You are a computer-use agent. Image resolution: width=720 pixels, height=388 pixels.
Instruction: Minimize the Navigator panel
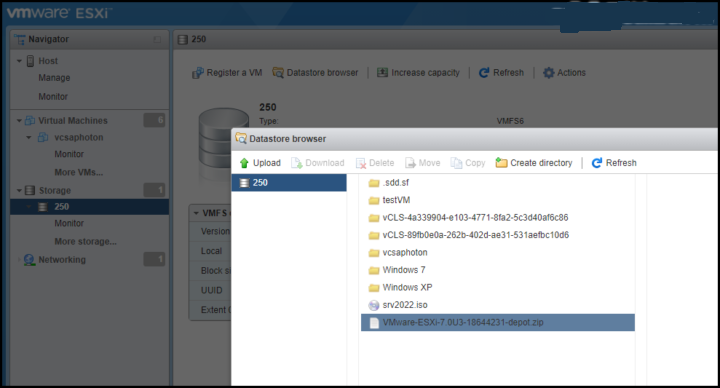coord(157,40)
